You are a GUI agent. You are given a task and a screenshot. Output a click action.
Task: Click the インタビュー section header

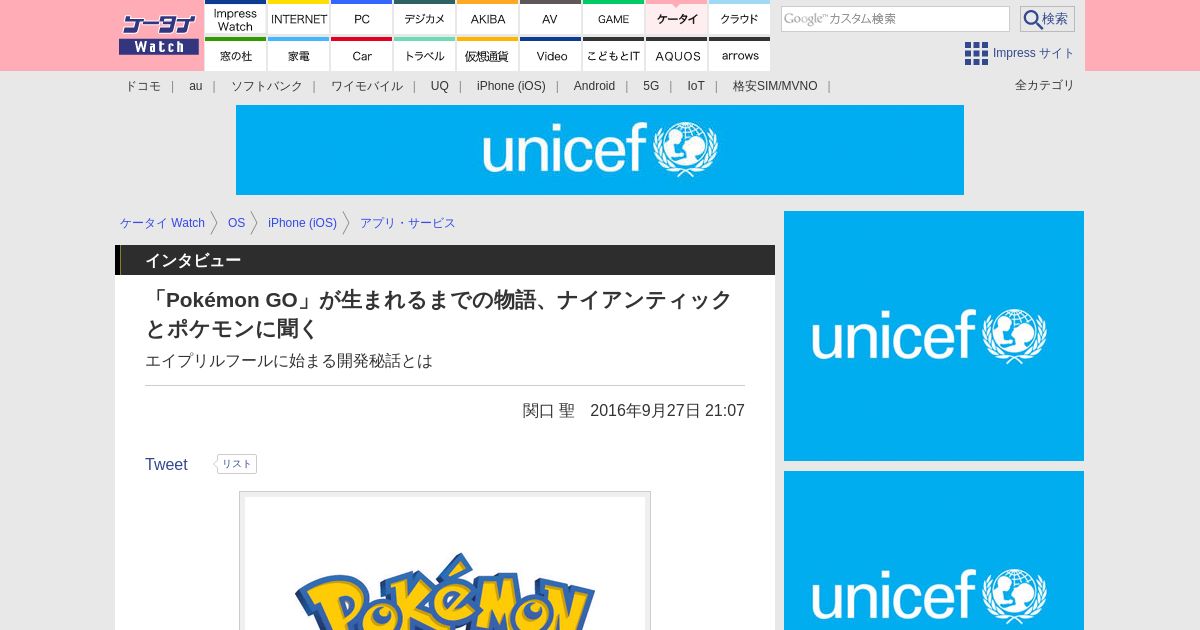[445, 260]
